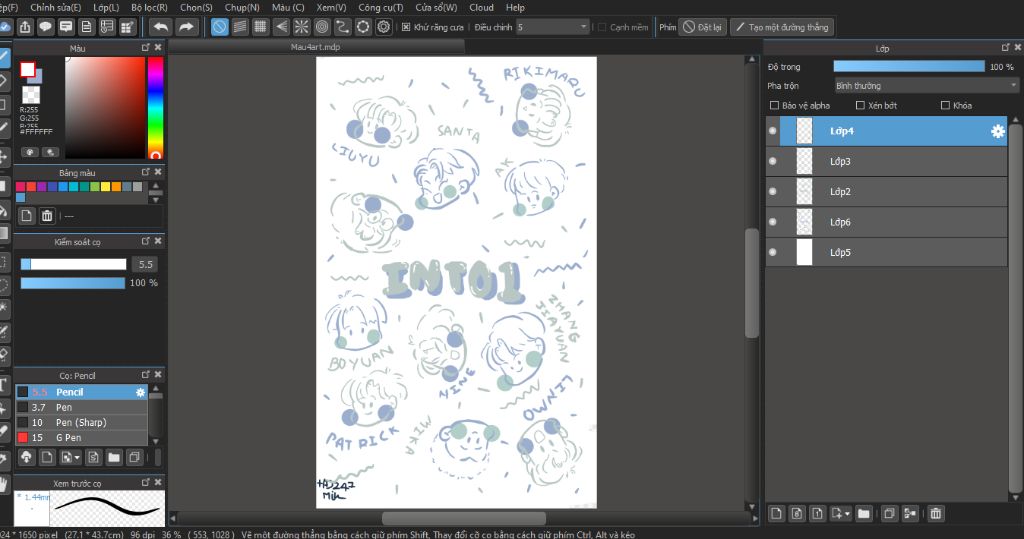Open the Màu (C) menu
1024x539 pixels.
pos(288,7)
